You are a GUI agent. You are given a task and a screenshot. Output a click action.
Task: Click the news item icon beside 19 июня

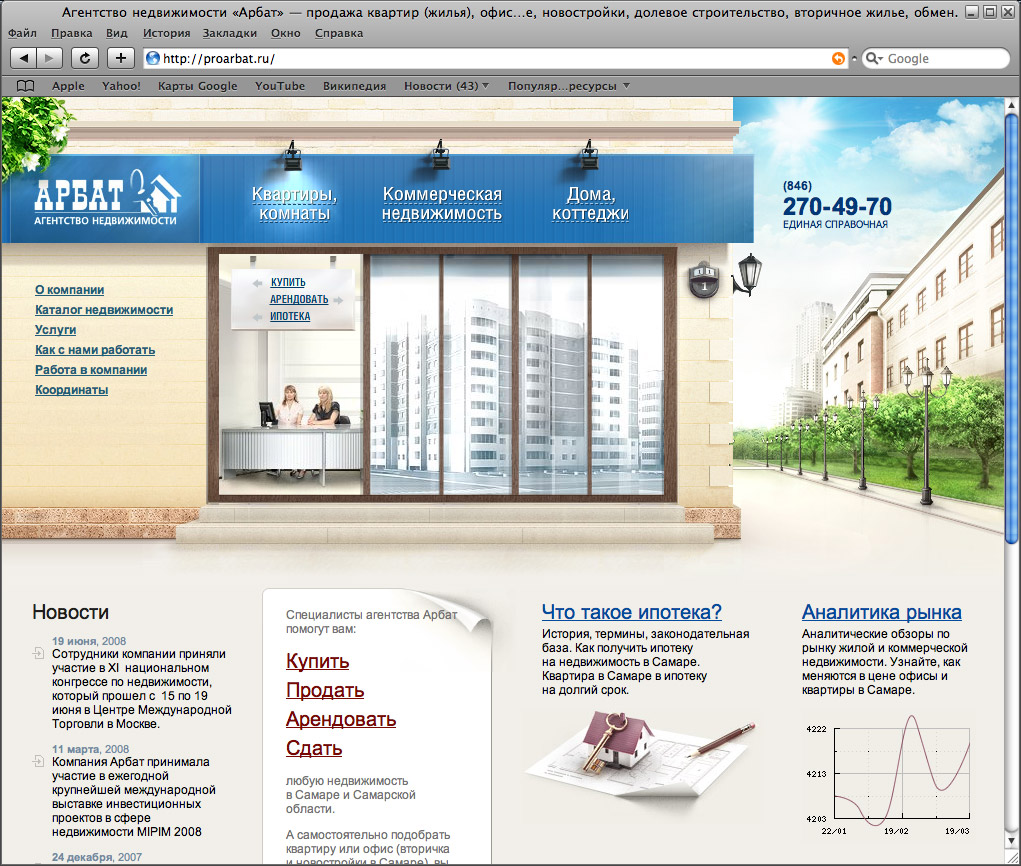click(x=38, y=653)
